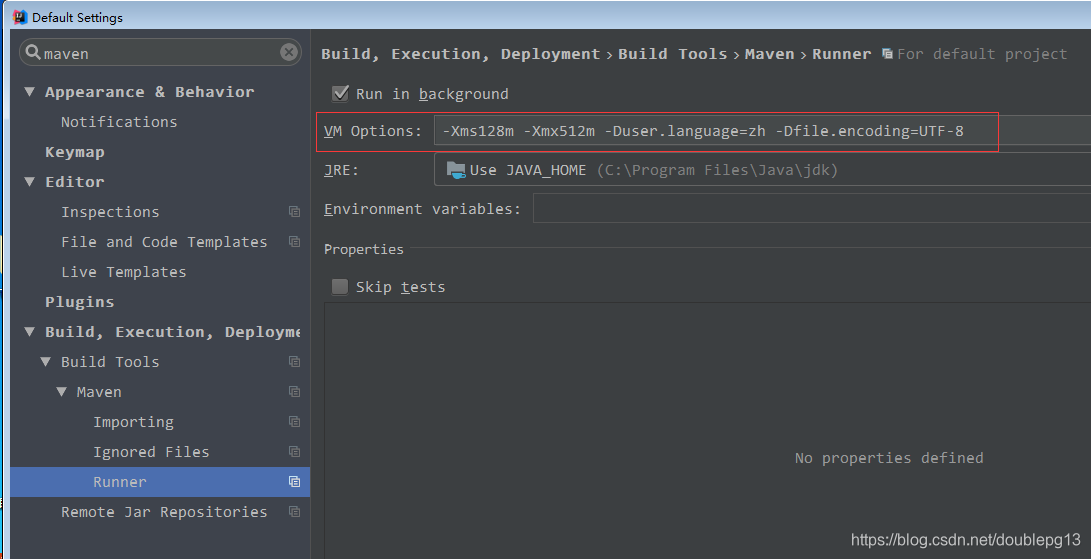1091x559 pixels.
Task: Click Build, Execution, Deployment in breadcrumb
Action: [460, 54]
